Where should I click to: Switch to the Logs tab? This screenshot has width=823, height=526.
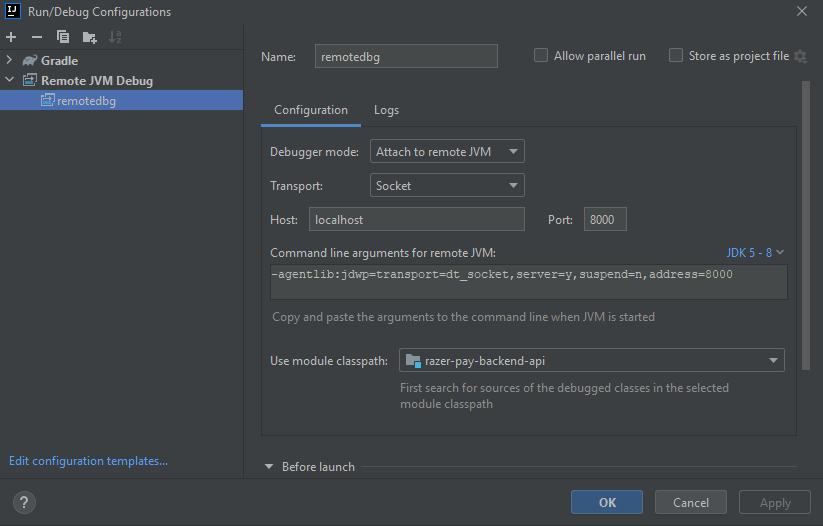386,110
